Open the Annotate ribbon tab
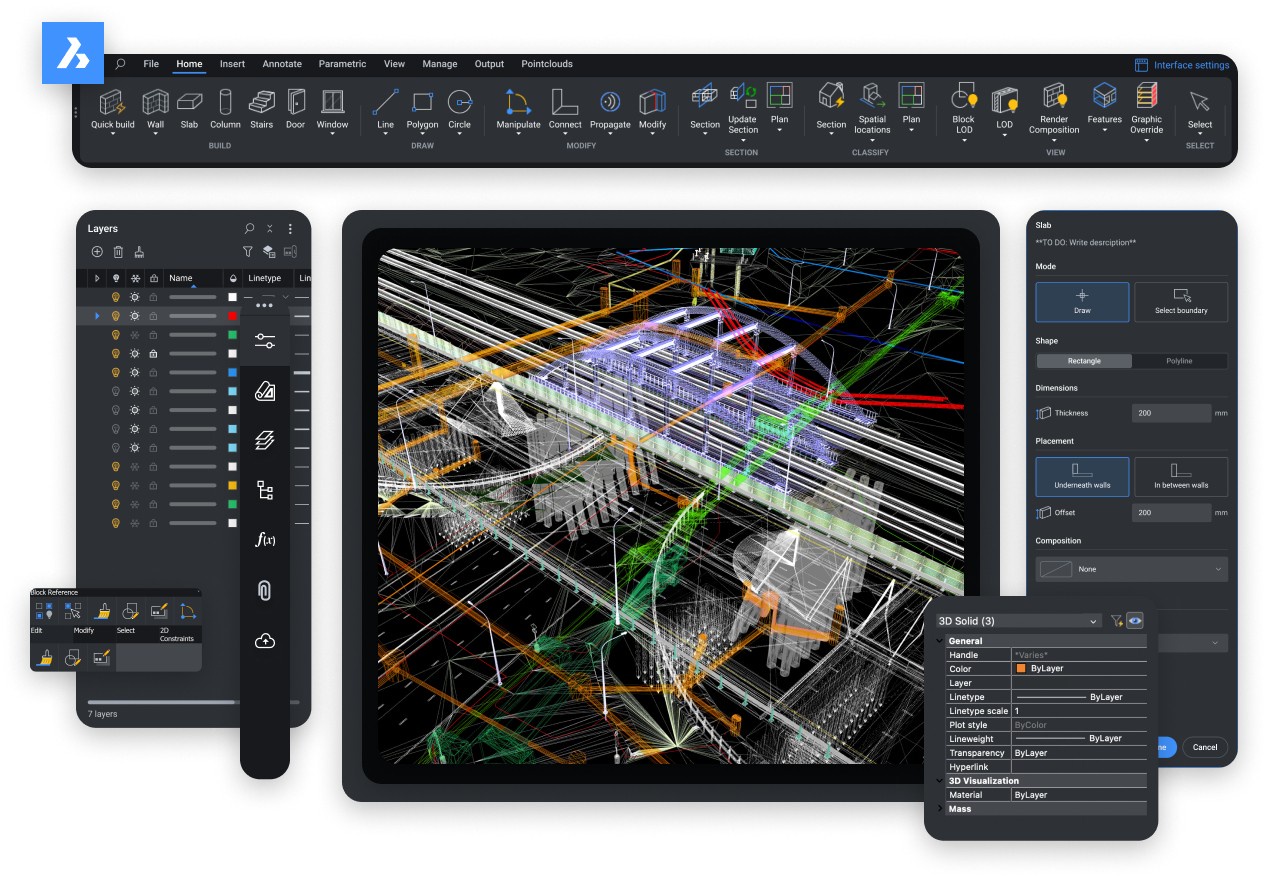This screenshot has height=879, width=1268. [x=282, y=64]
